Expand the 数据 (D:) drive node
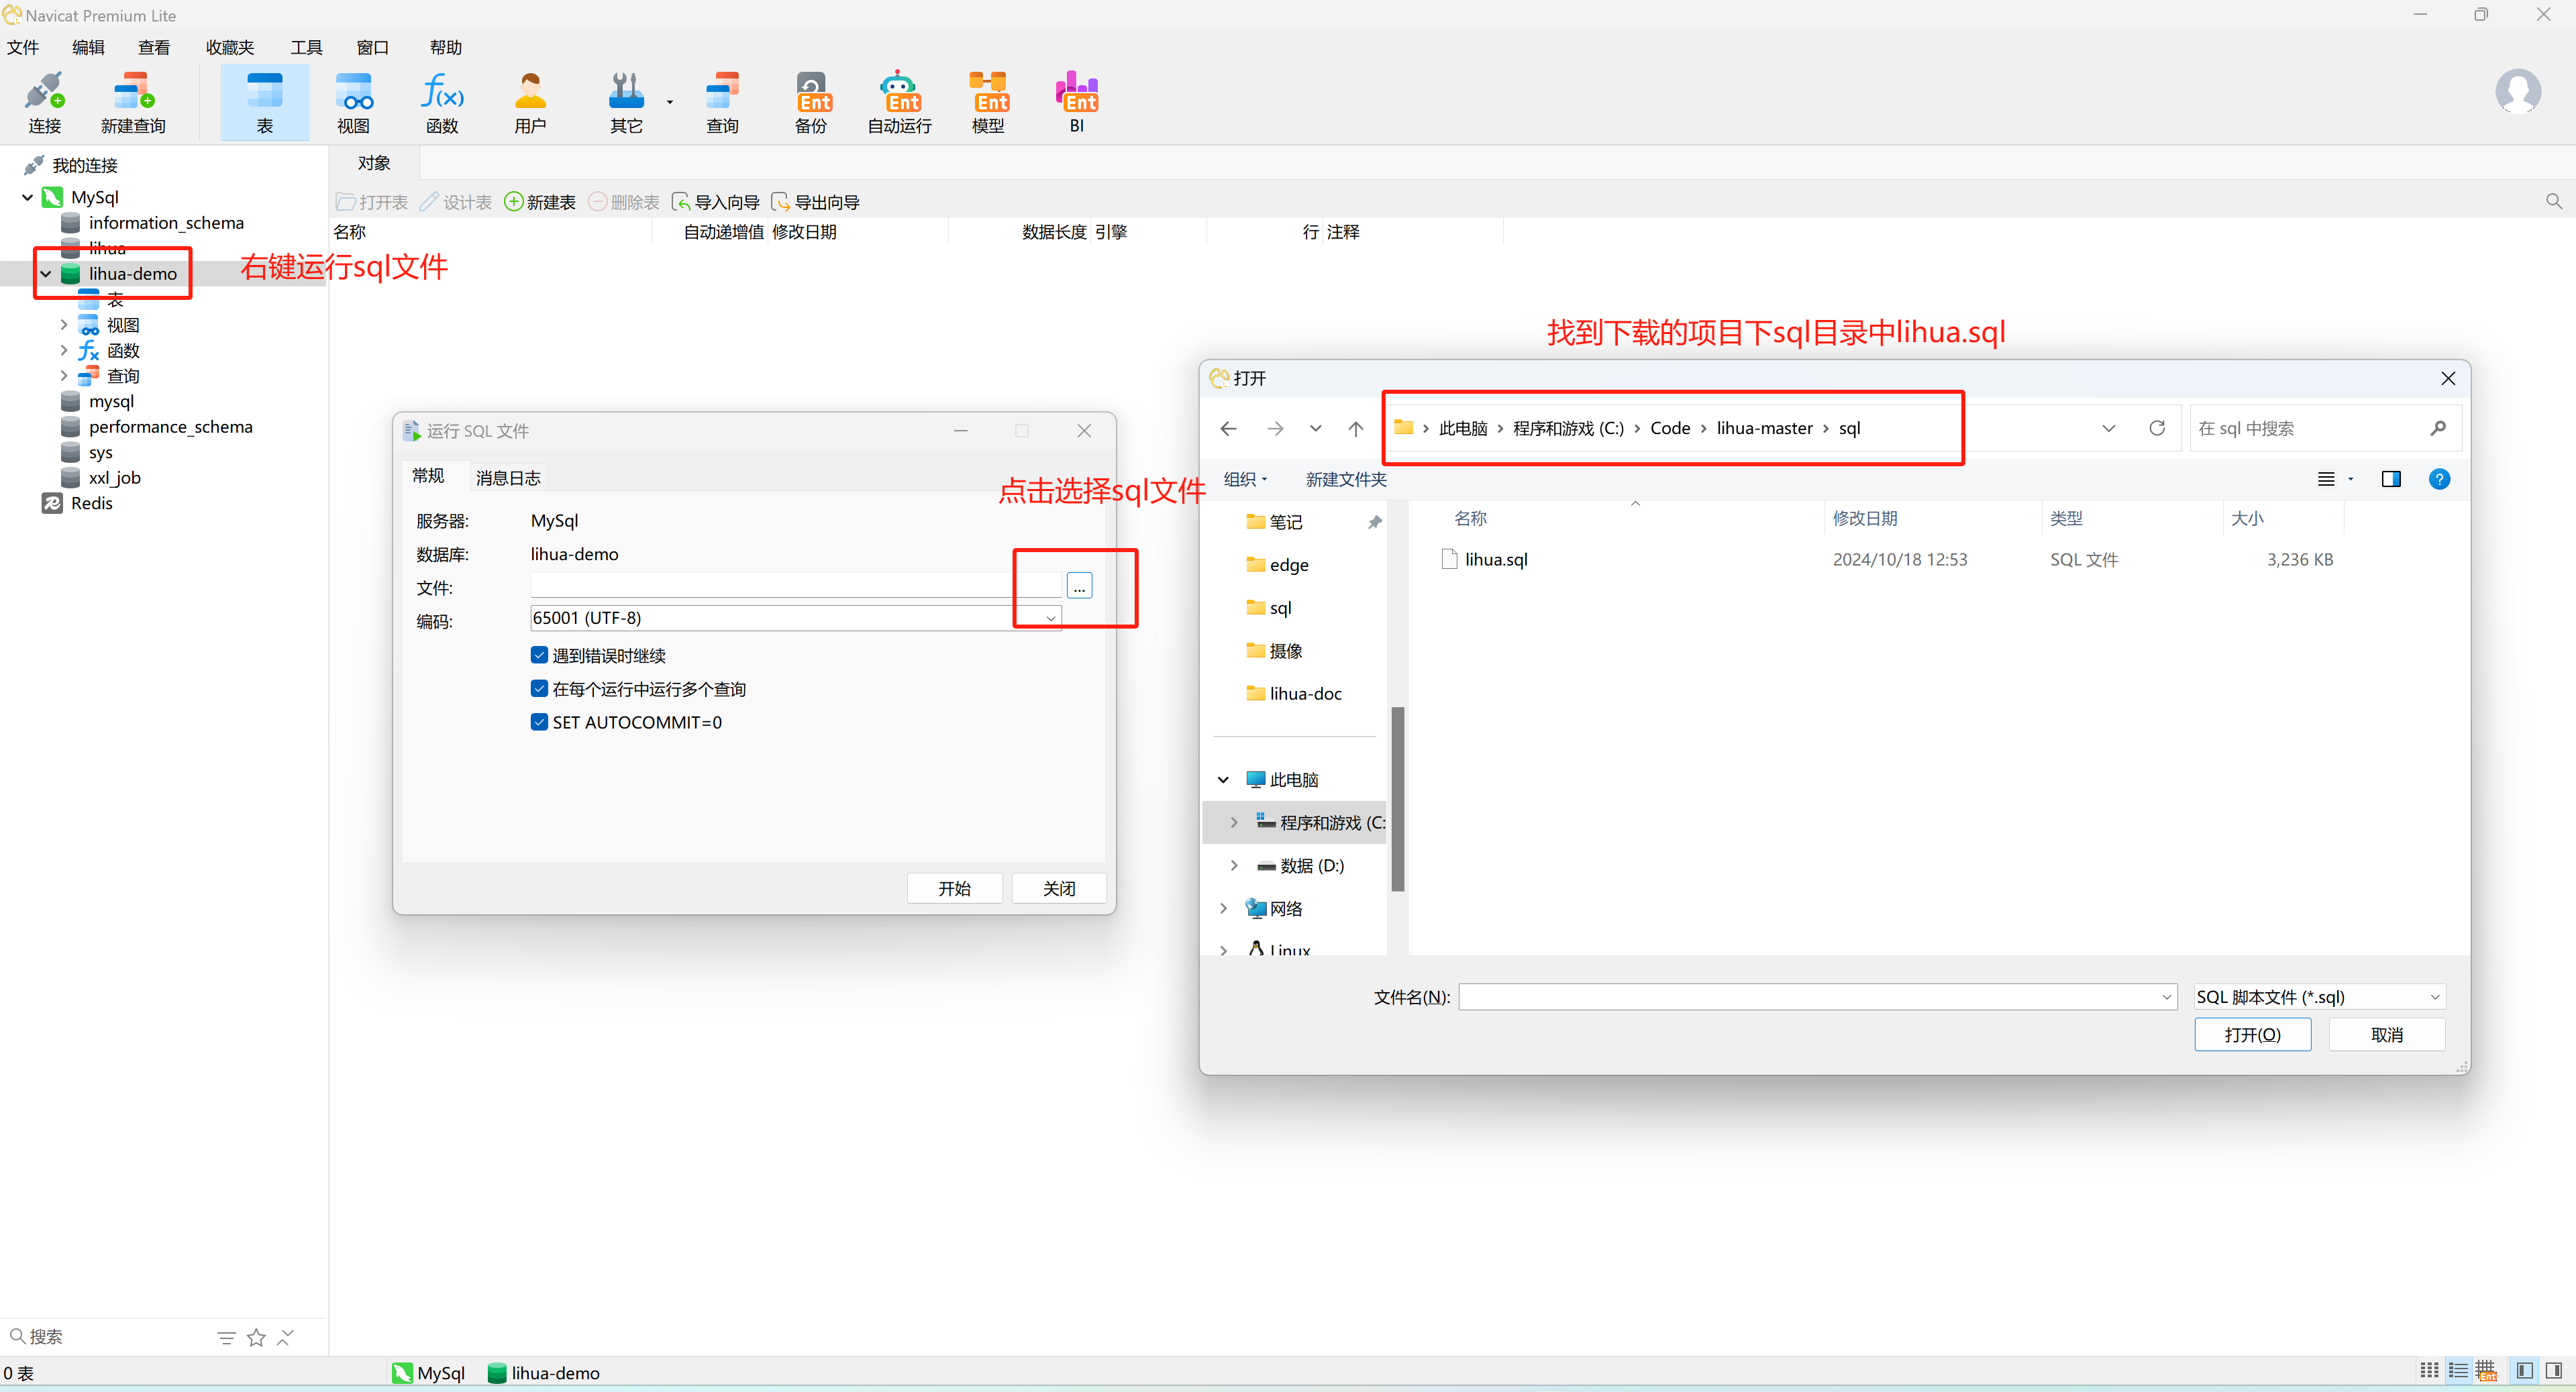 (1234, 865)
